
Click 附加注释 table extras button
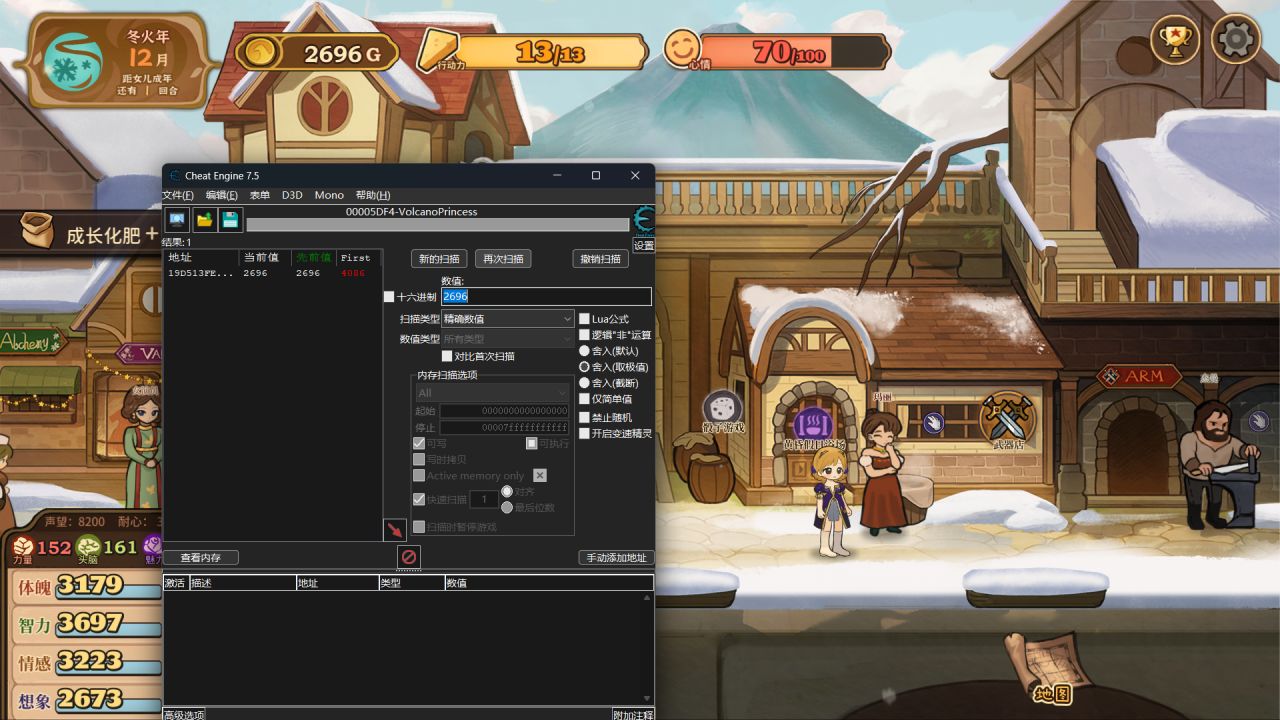click(x=633, y=714)
